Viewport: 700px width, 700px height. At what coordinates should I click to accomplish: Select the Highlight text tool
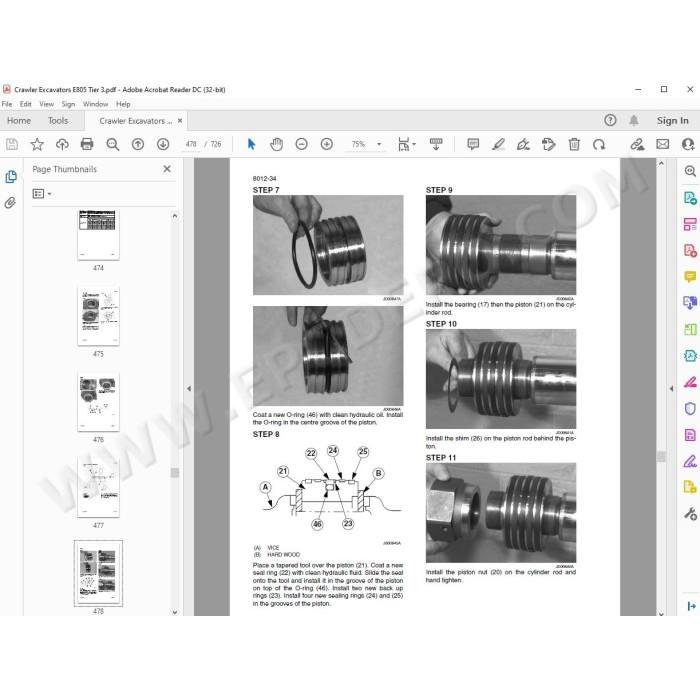[x=498, y=144]
